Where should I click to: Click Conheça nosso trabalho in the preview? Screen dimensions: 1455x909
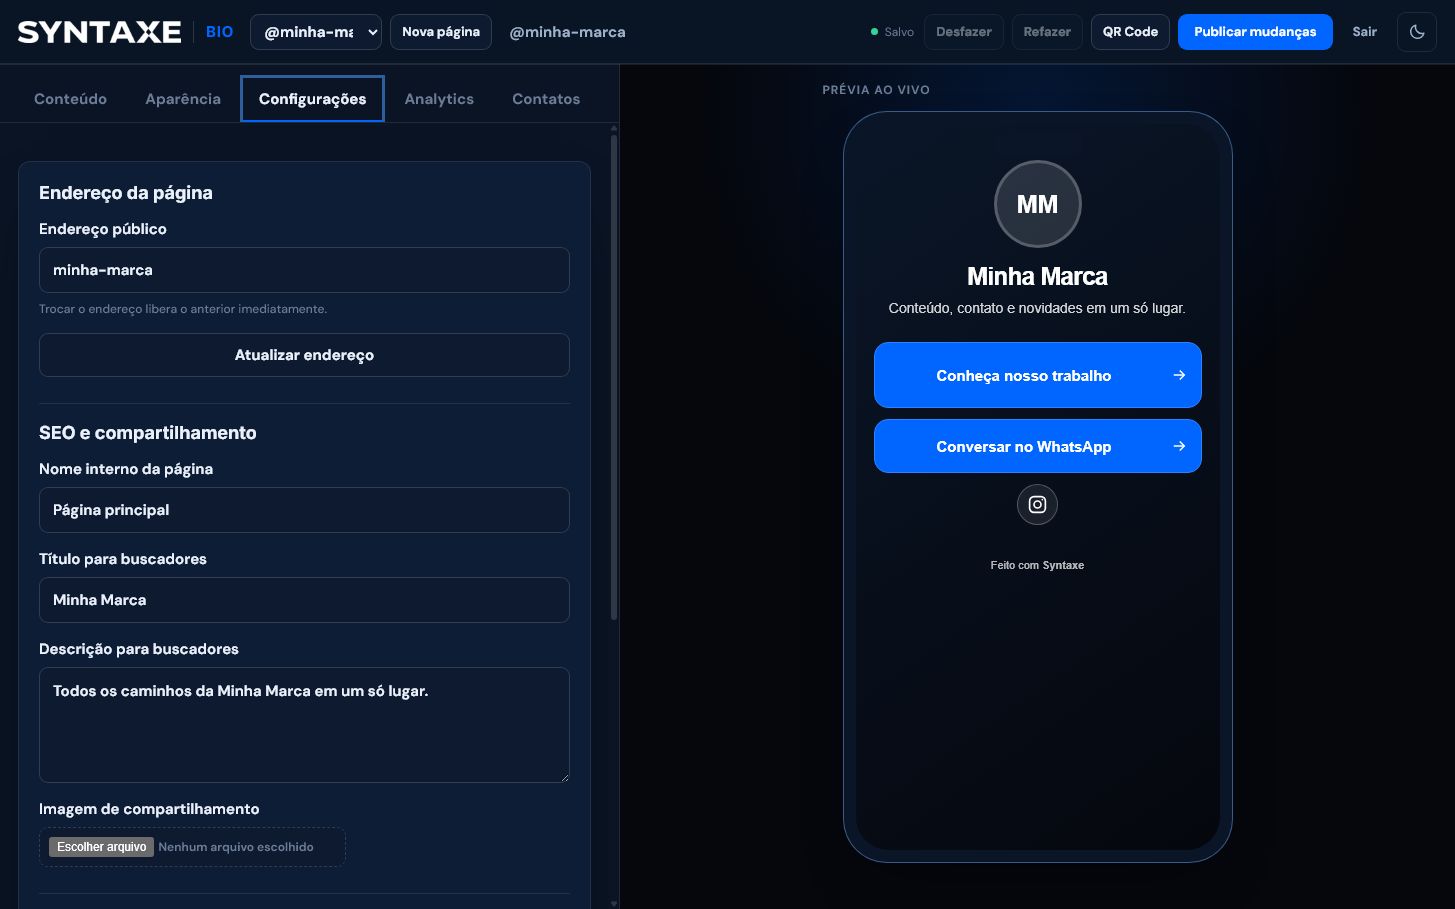click(1037, 375)
